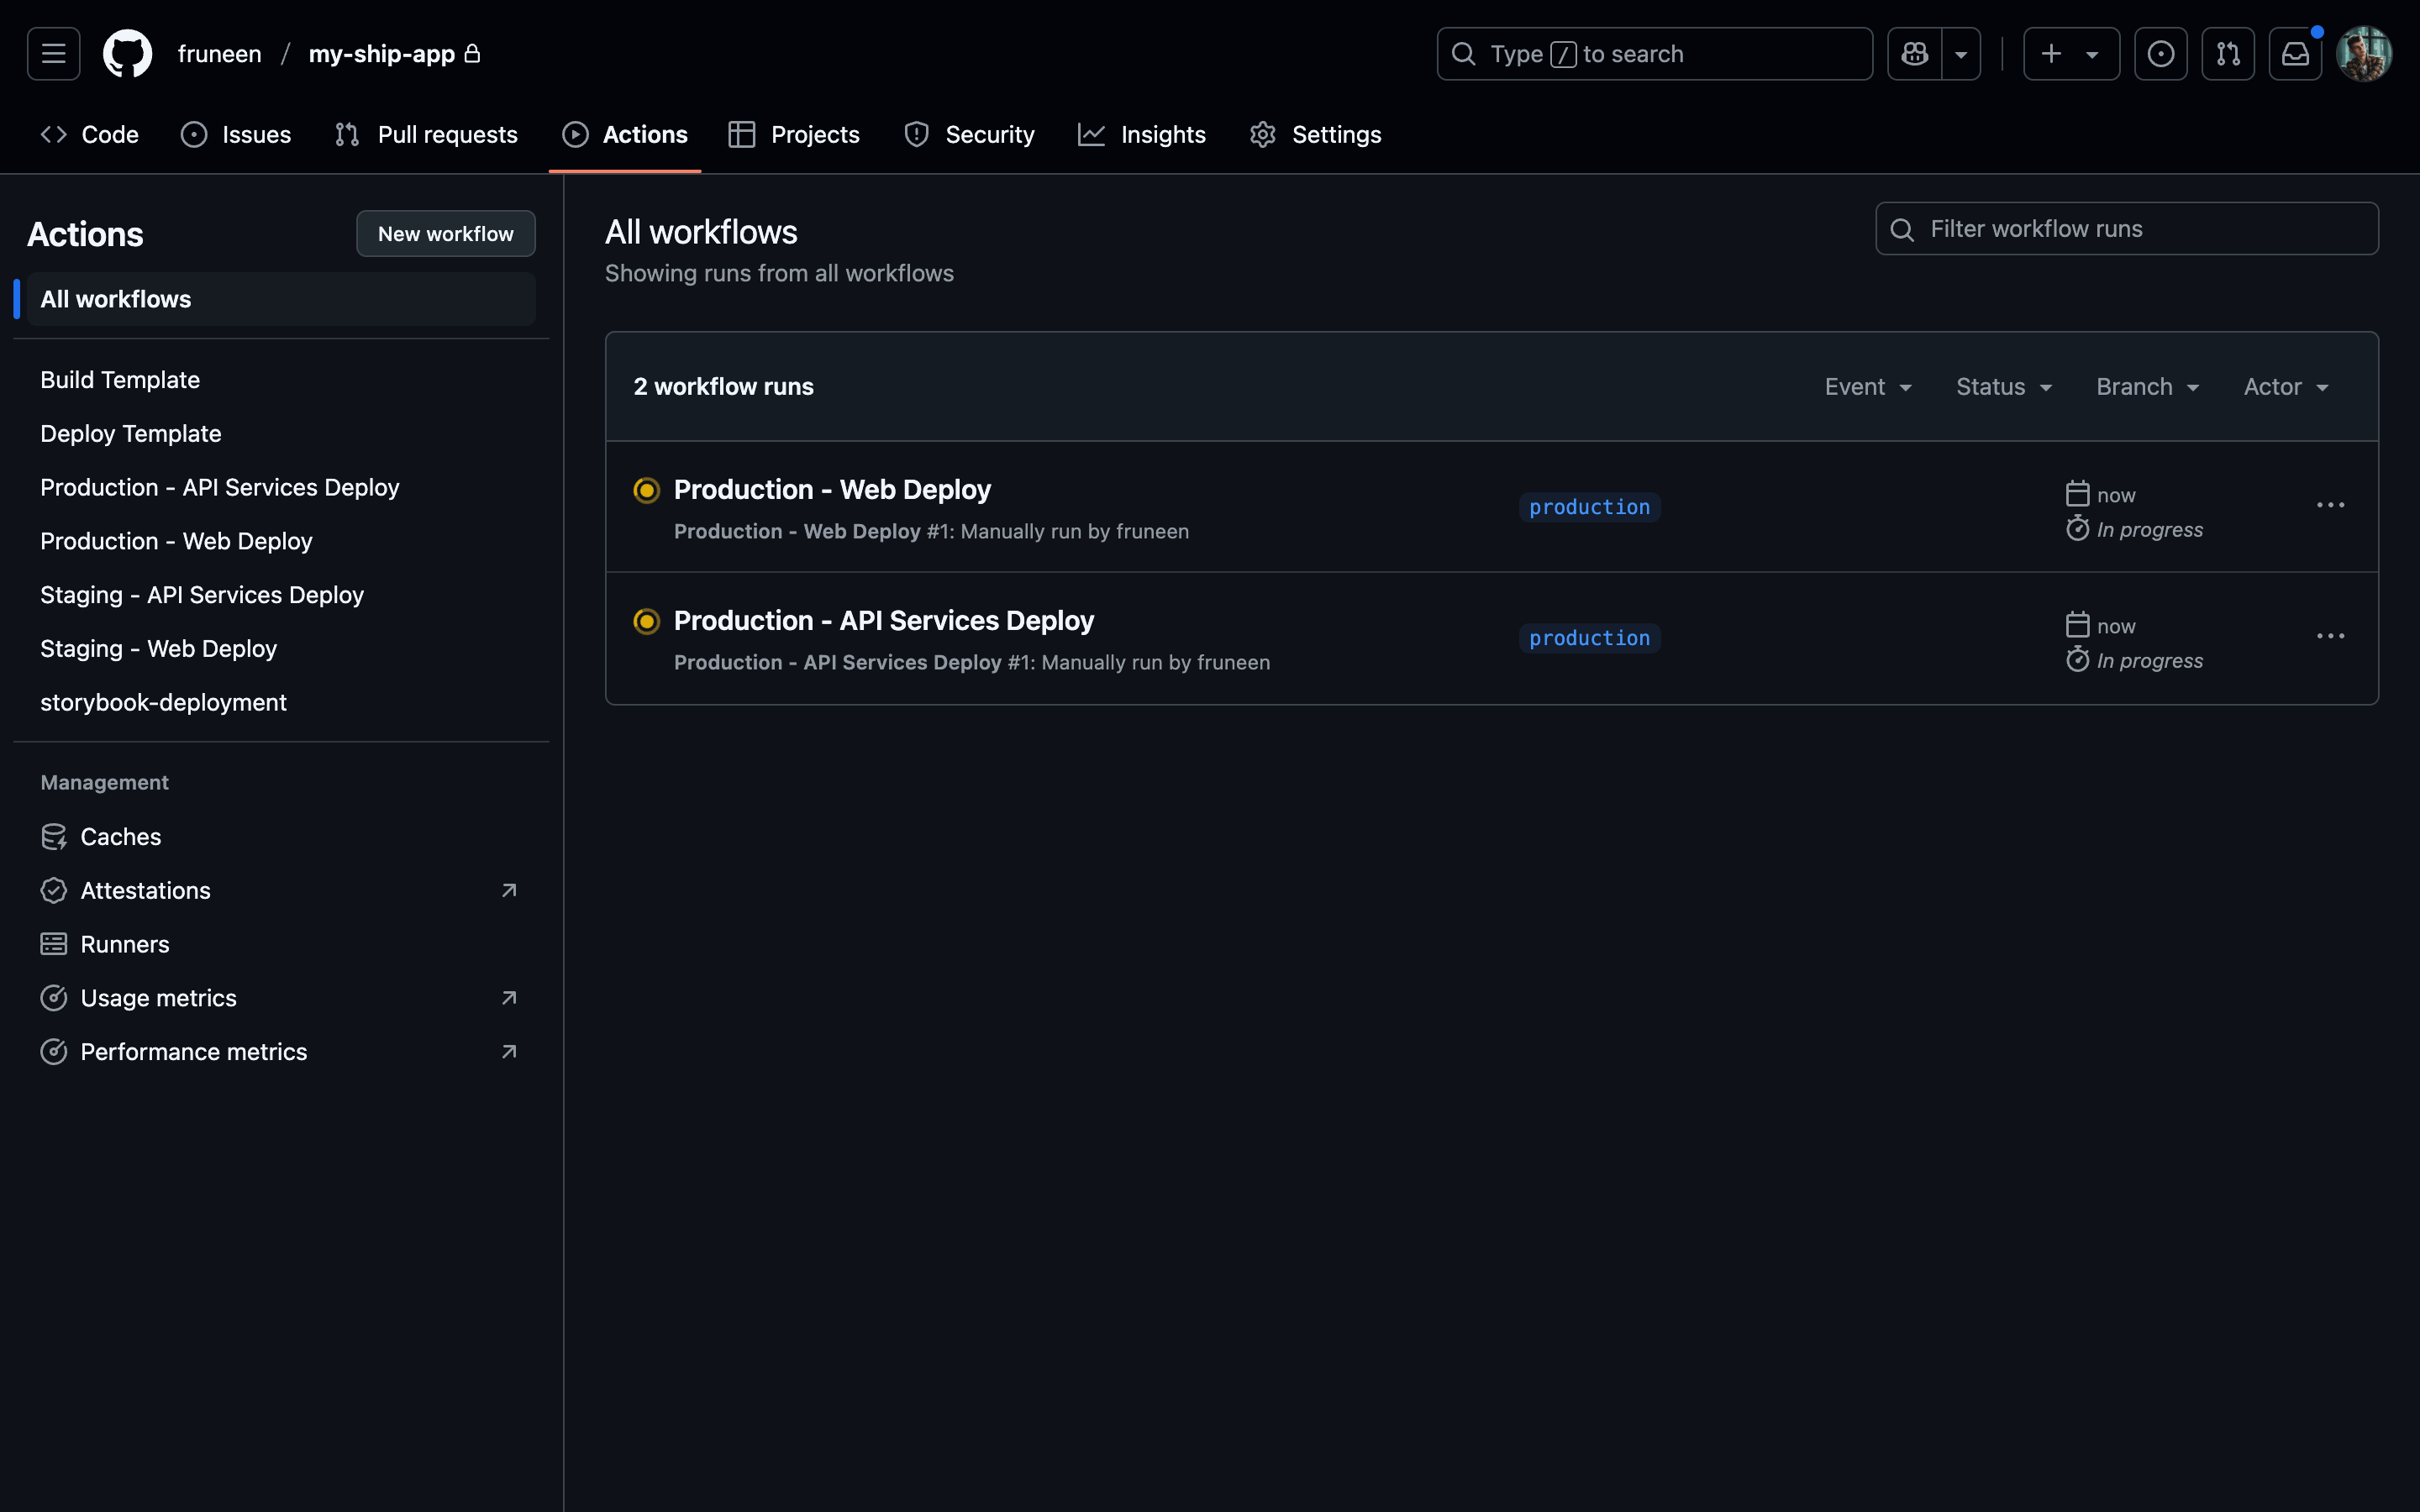Open the notifications inbox icon
2420x1512 pixels.
2295,54
